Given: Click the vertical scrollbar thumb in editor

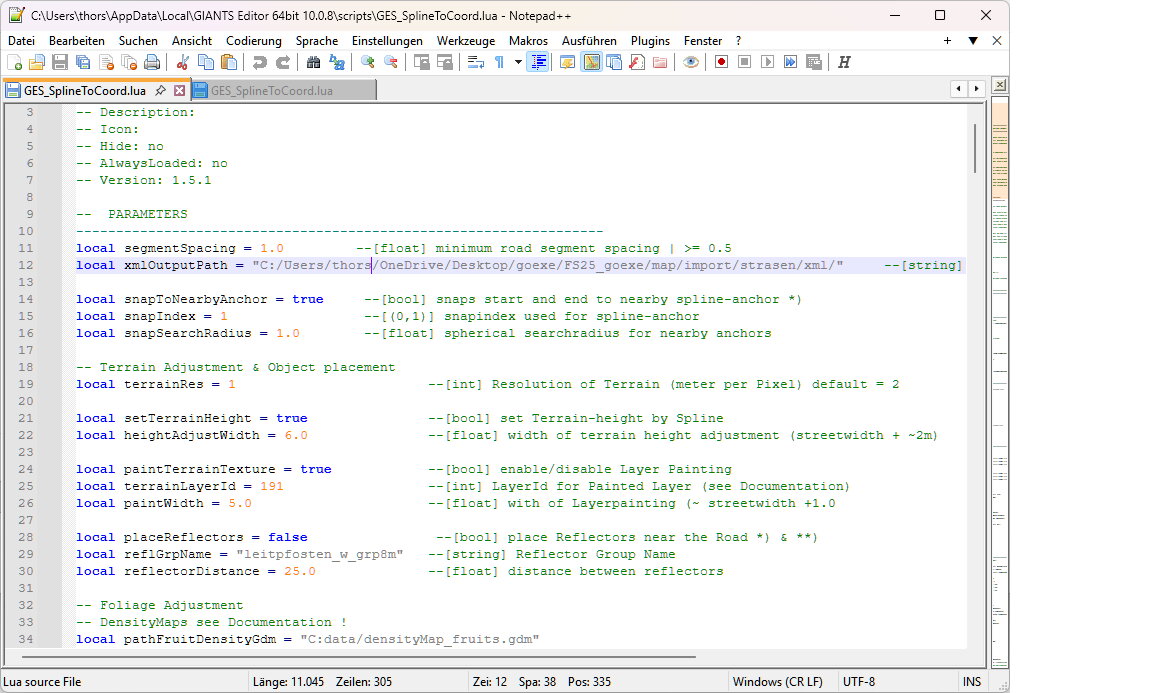Looking at the screenshot, I should [x=974, y=148].
